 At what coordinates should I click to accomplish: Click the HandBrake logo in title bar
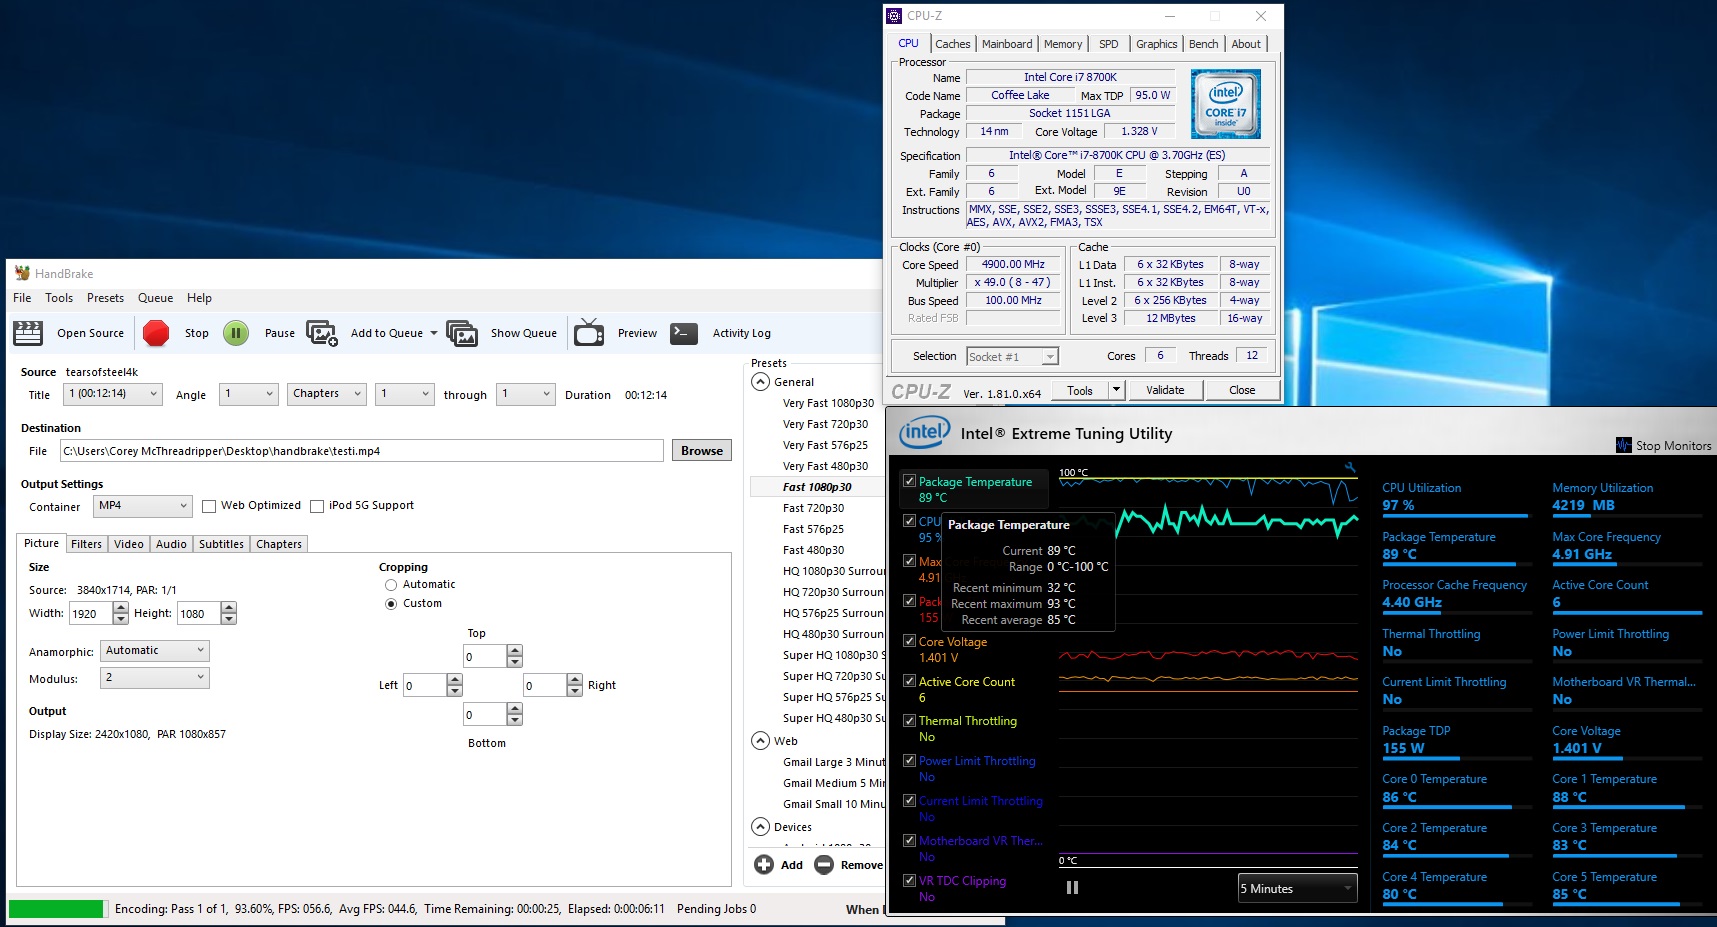tap(22, 273)
